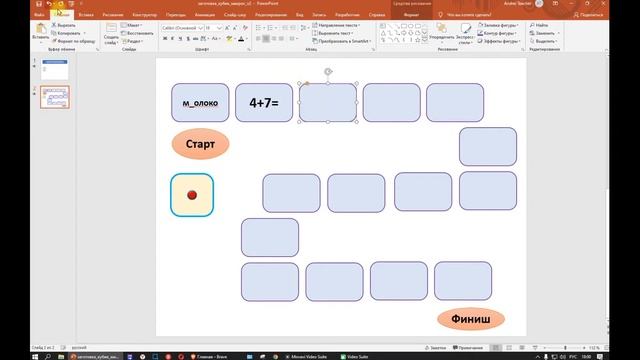Viewport: 640px width, 360px height.
Task: Select slide 1 thumbnail
Action: pyautogui.click(x=55, y=69)
